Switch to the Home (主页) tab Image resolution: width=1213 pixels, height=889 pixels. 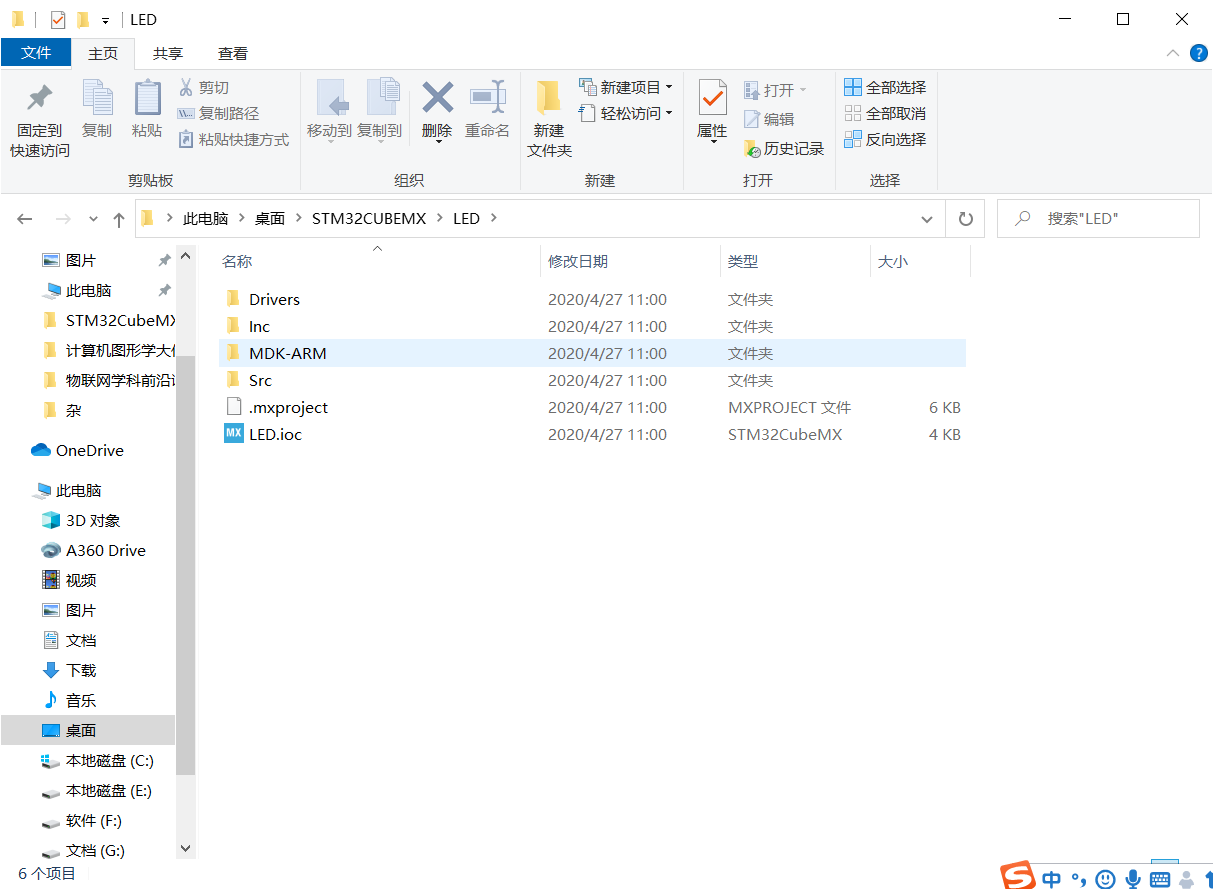pyautogui.click(x=103, y=53)
